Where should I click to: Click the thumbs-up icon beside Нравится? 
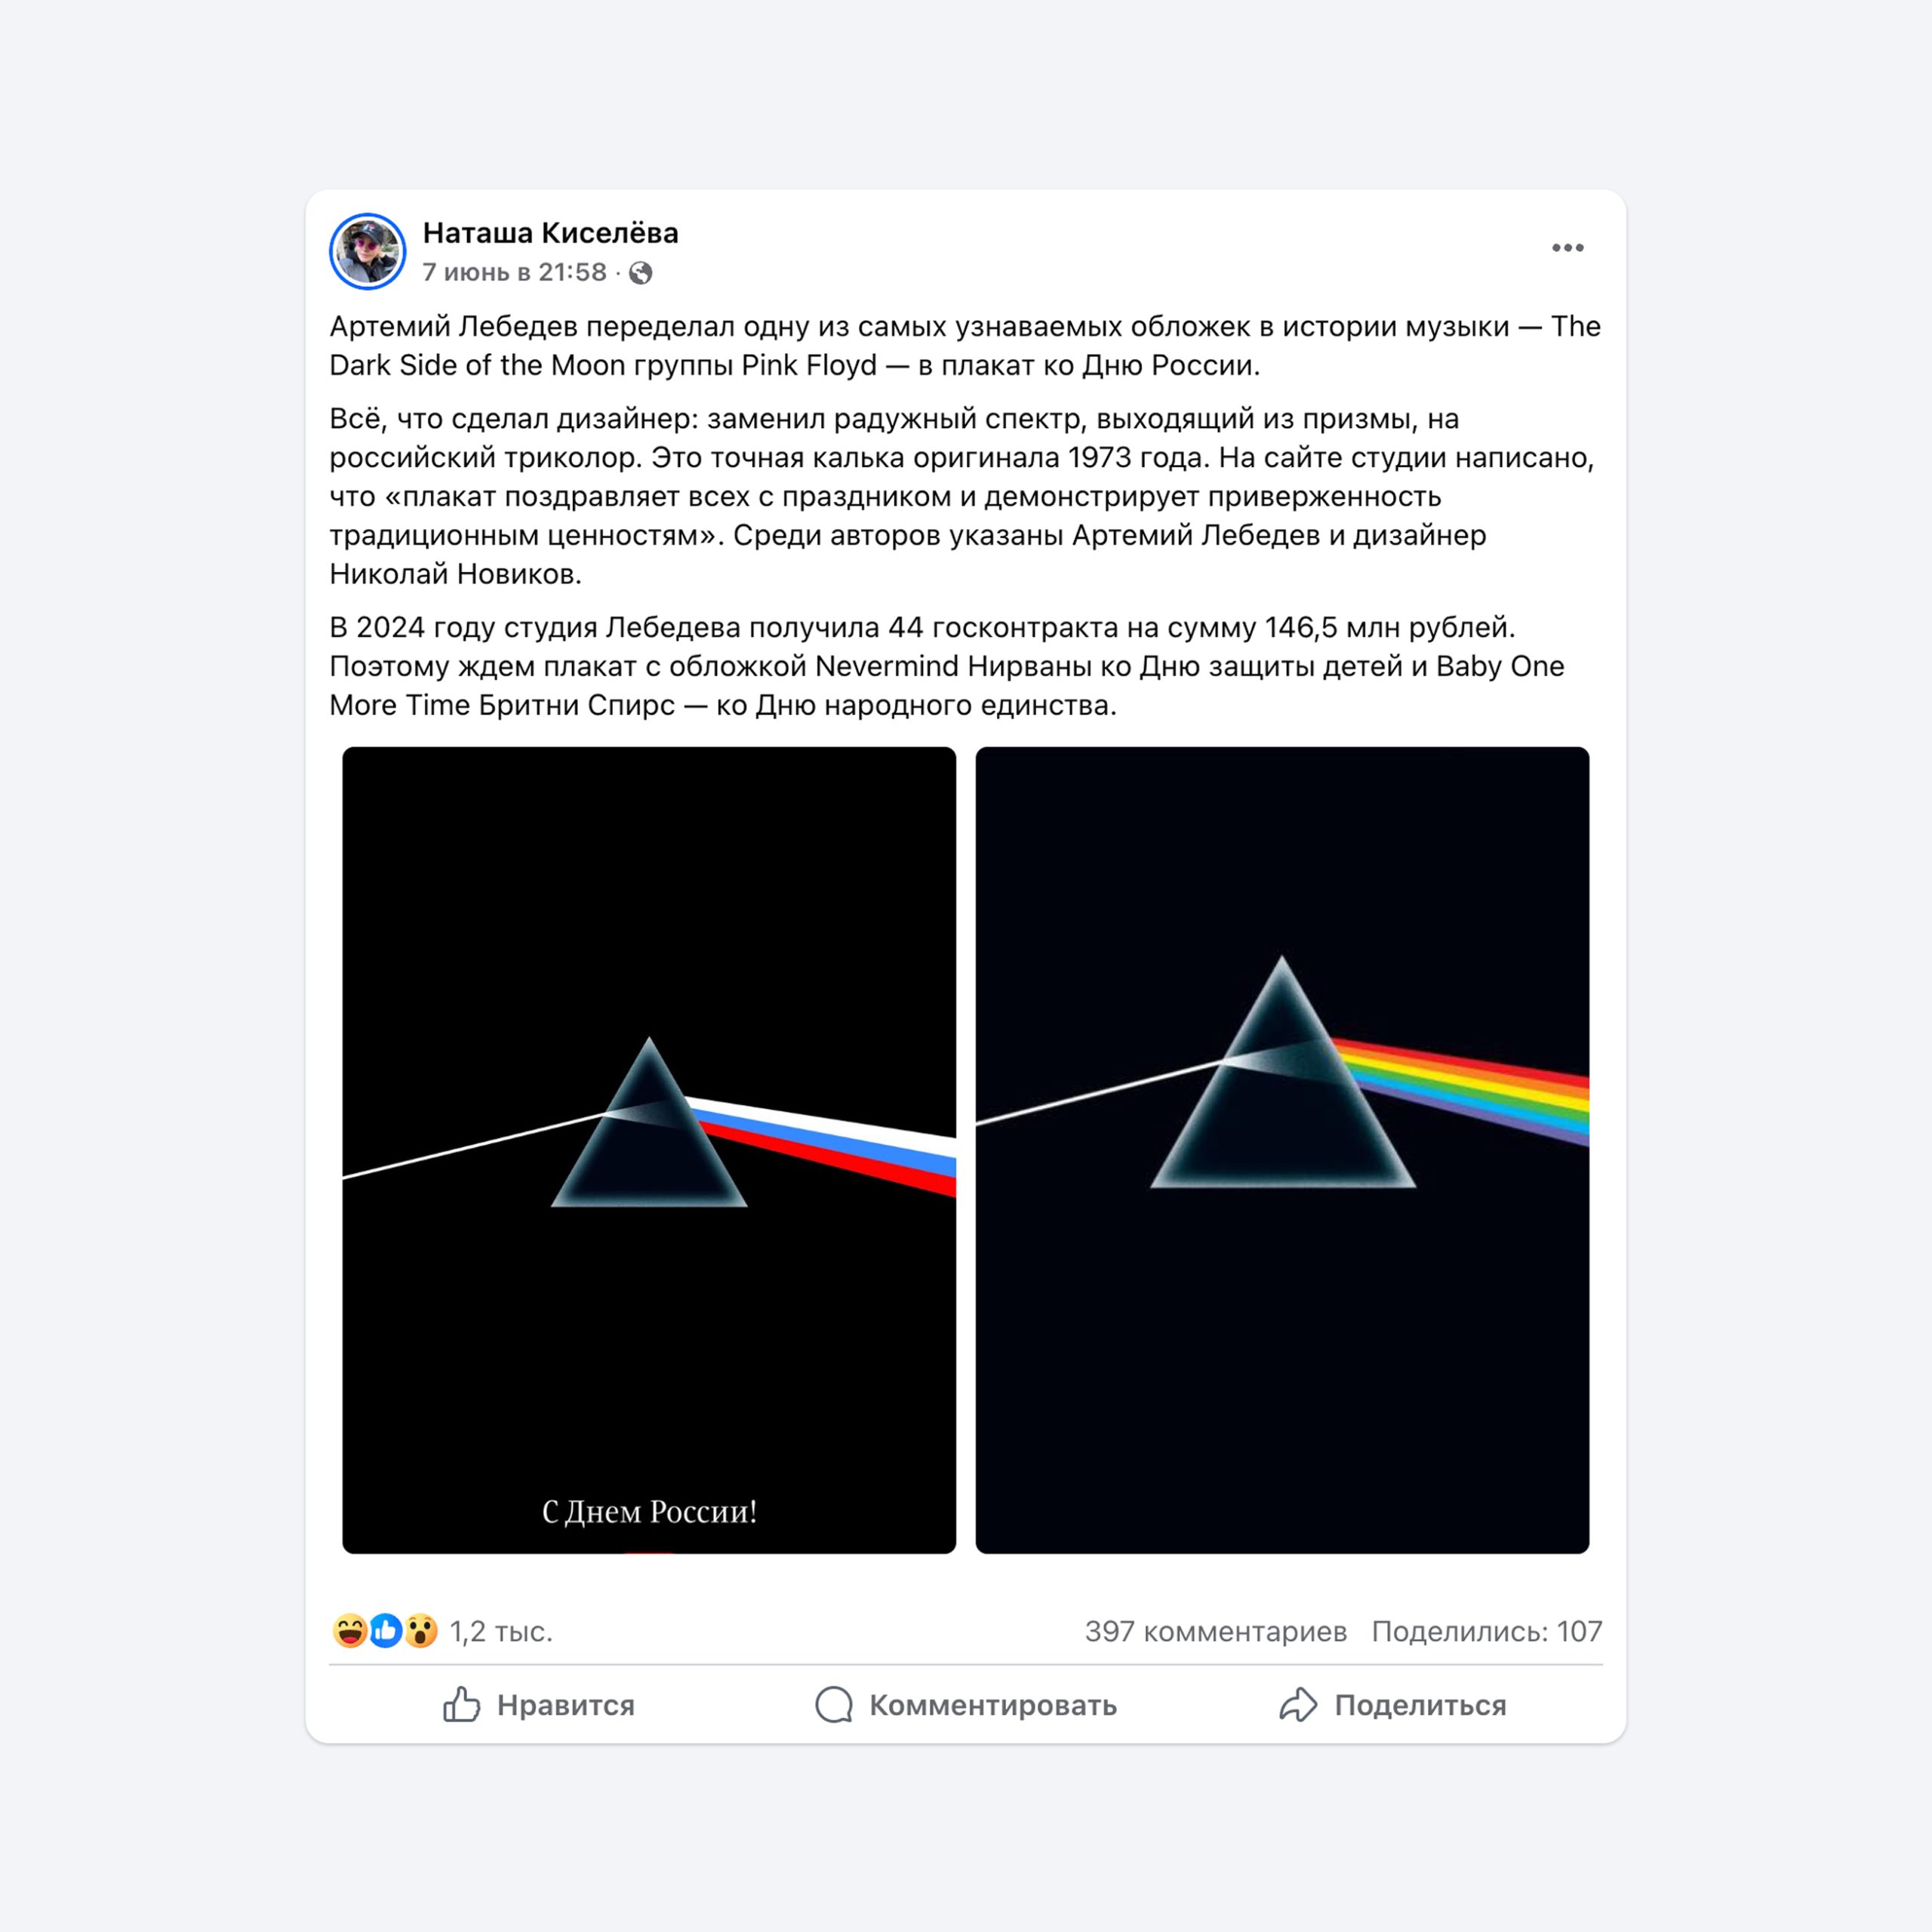pyautogui.click(x=461, y=1705)
